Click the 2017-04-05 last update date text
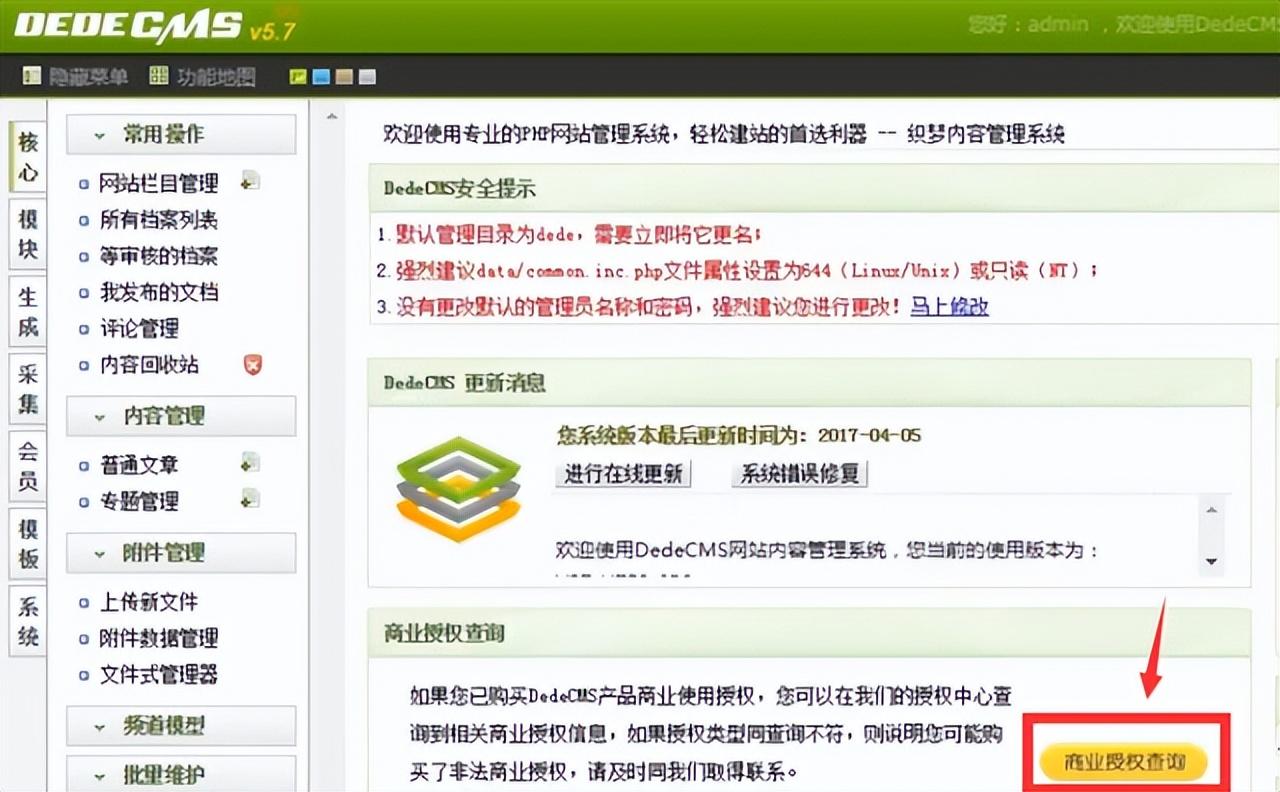1280x792 pixels. pyautogui.click(x=869, y=435)
